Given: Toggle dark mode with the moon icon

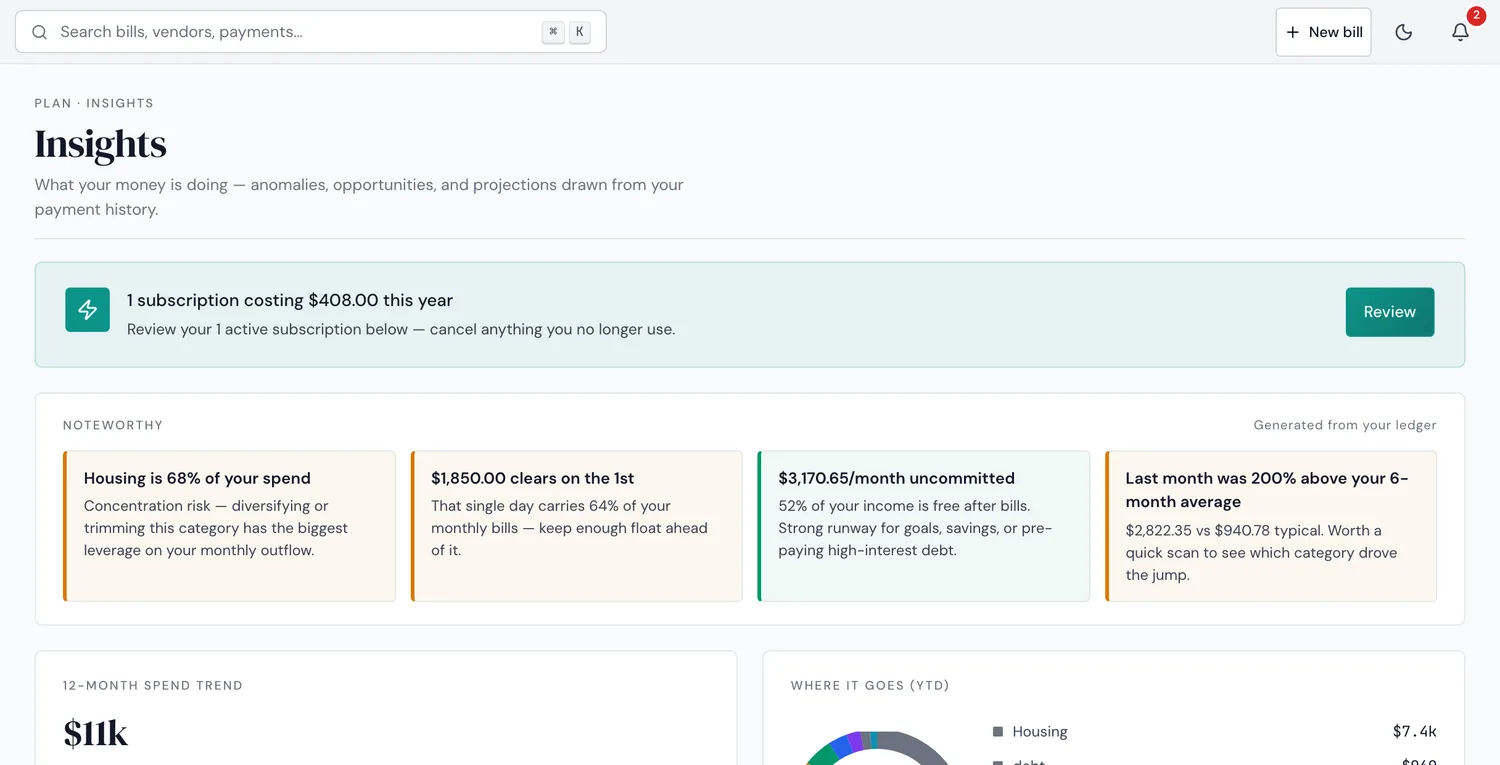Looking at the screenshot, I should (1404, 32).
